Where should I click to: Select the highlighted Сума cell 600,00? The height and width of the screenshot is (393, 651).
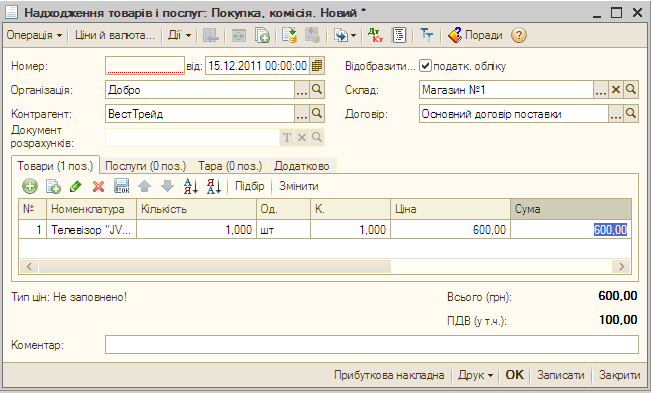[571, 229]
